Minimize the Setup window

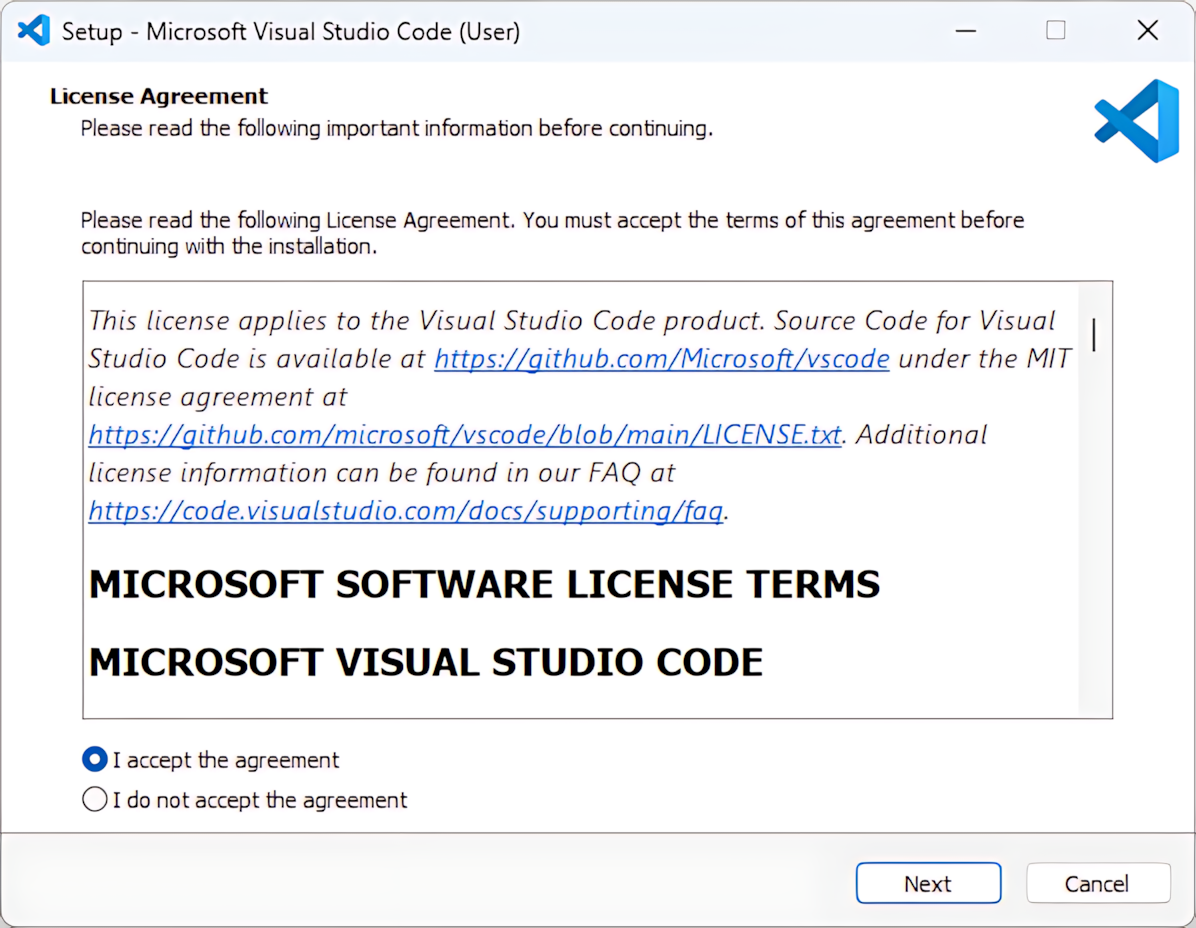pyautogui.click(x=965, y=31)
